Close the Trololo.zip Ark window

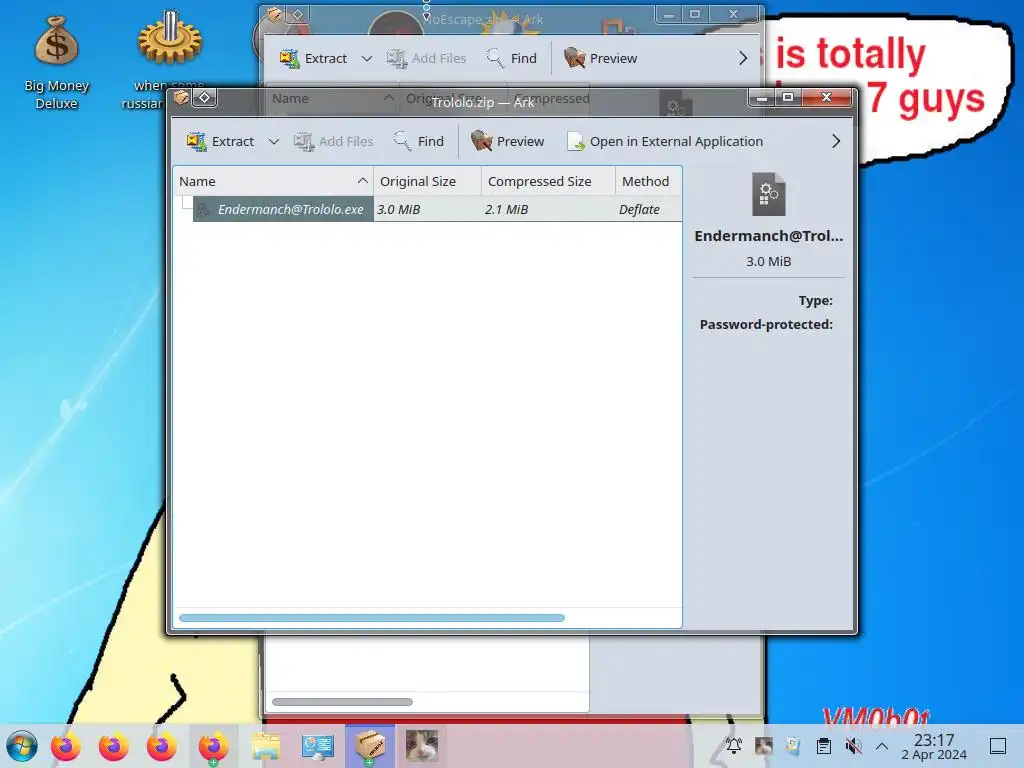click(827, 97)
